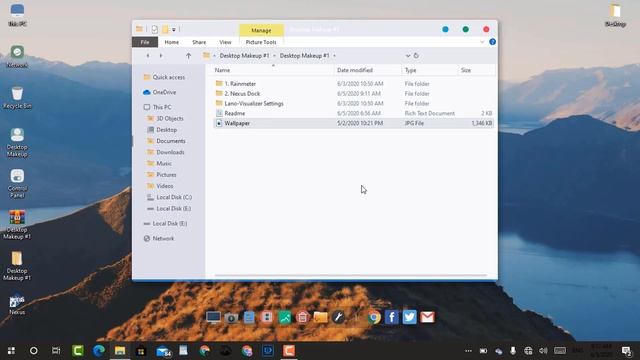Open Facebook from the dock

[391, 317]
